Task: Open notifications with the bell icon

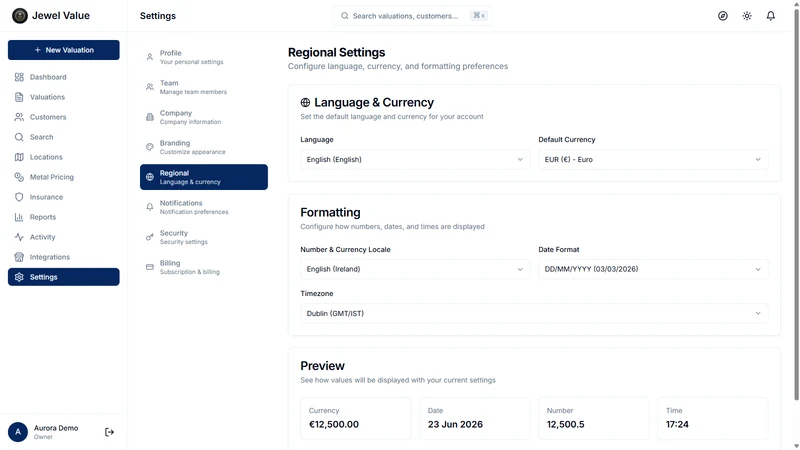Action: click(770, 16)
